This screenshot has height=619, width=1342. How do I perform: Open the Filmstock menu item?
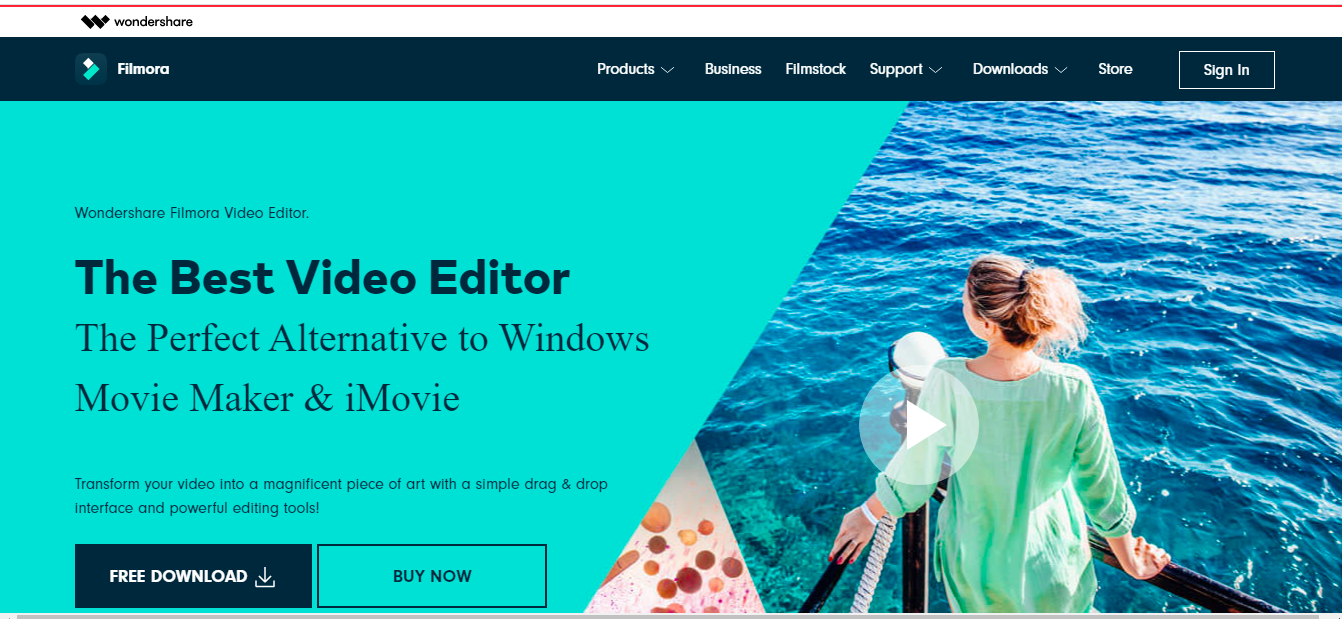coord(815,69)
